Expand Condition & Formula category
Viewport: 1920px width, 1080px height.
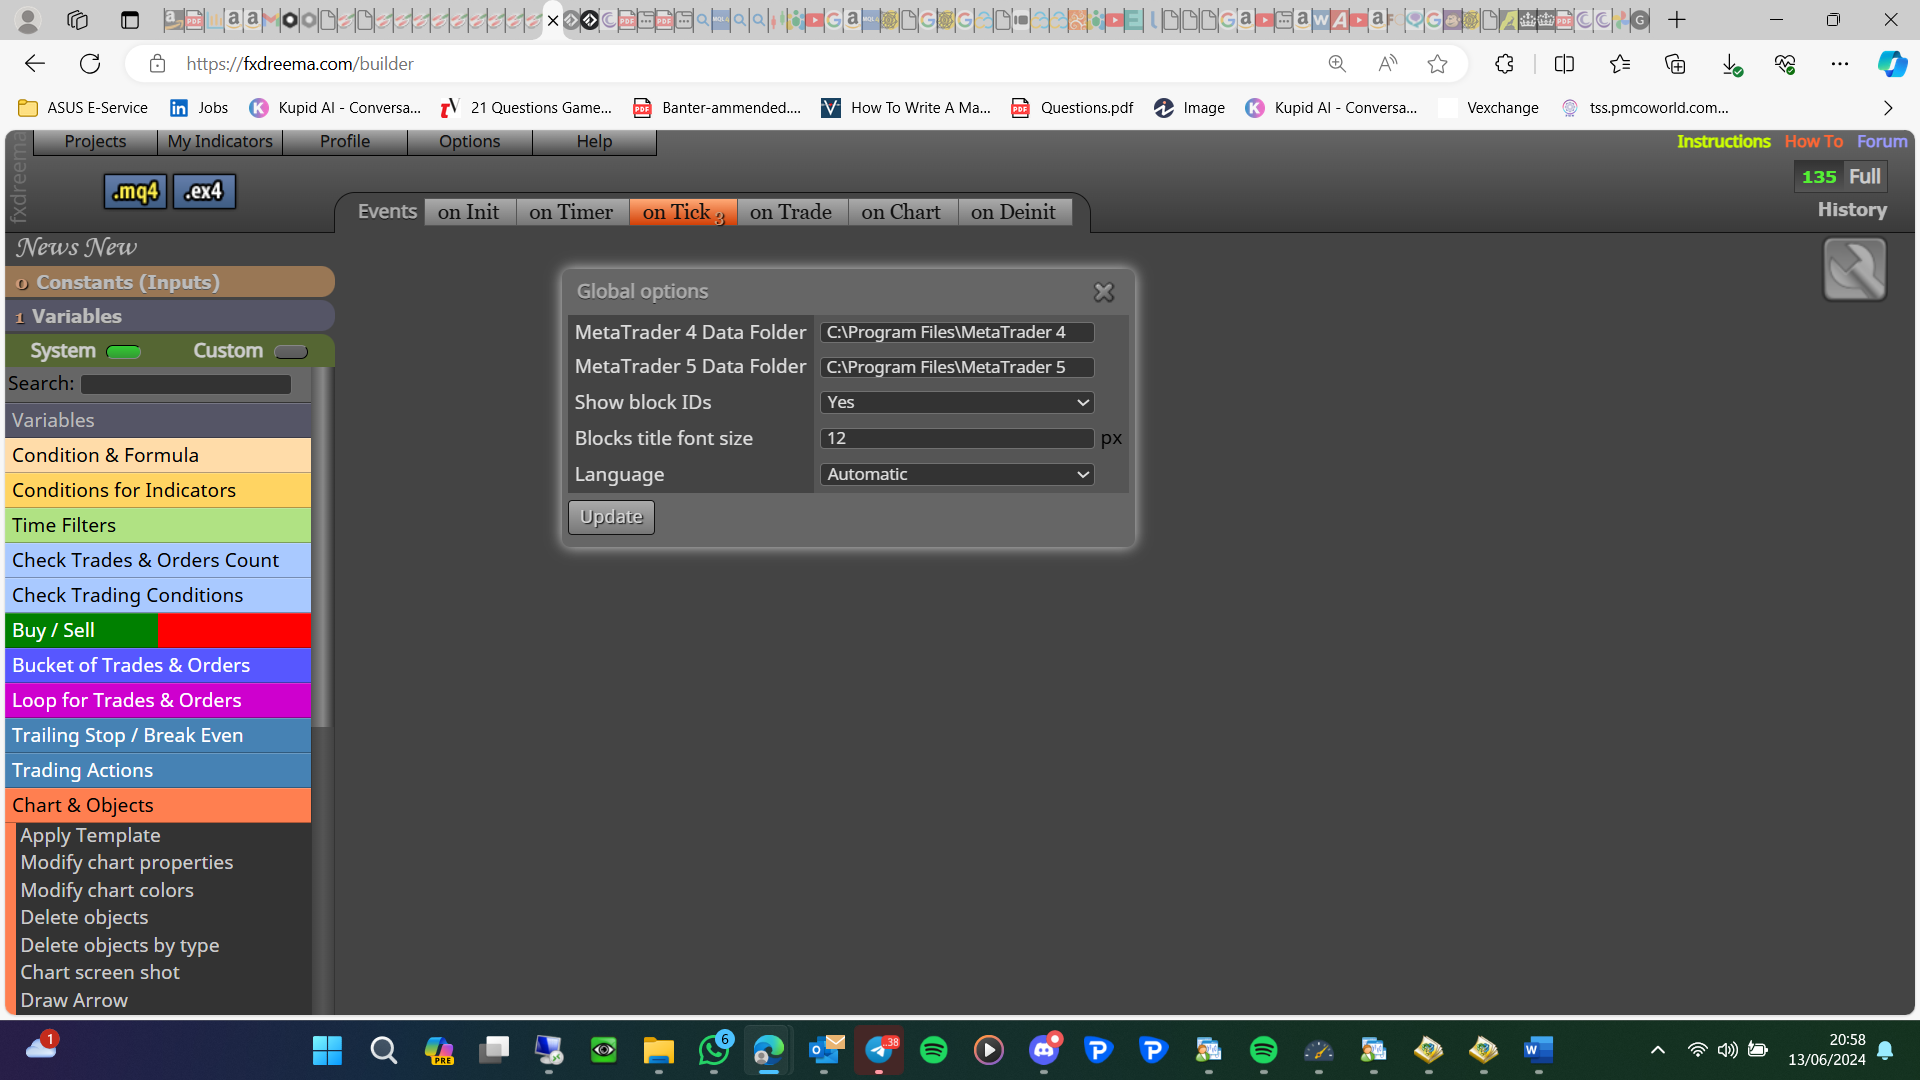(x=158, y=455)
